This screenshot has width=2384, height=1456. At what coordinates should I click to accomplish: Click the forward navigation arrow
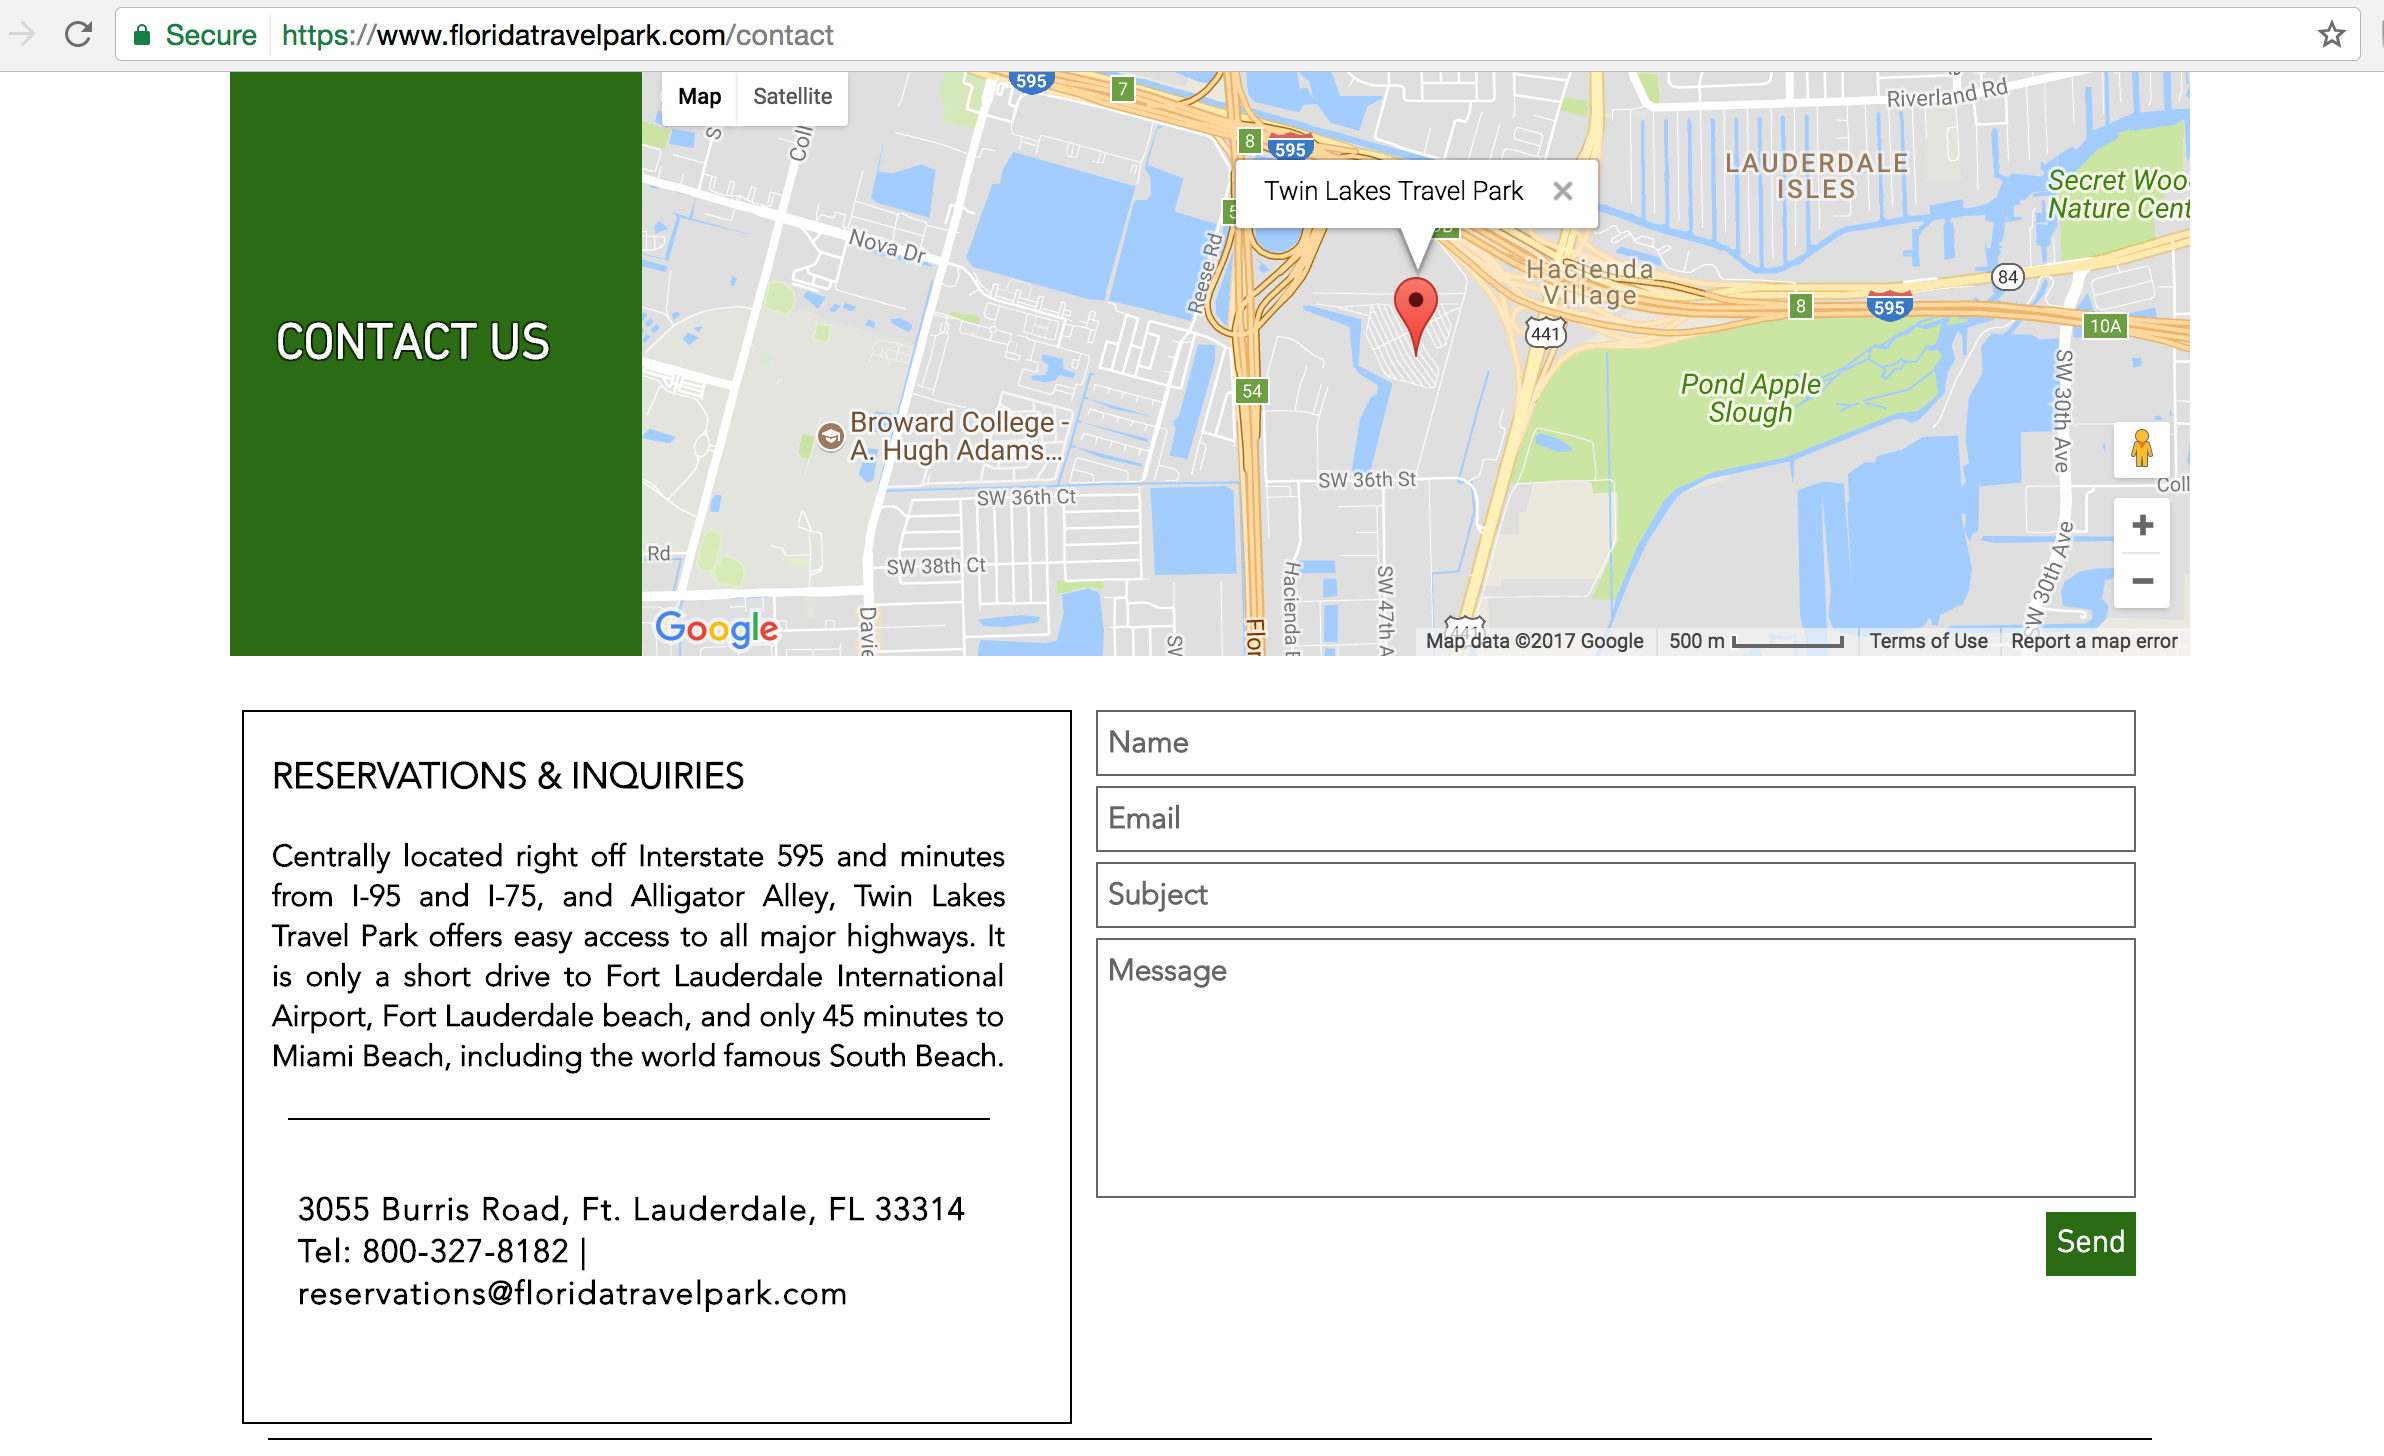[21, 35]
